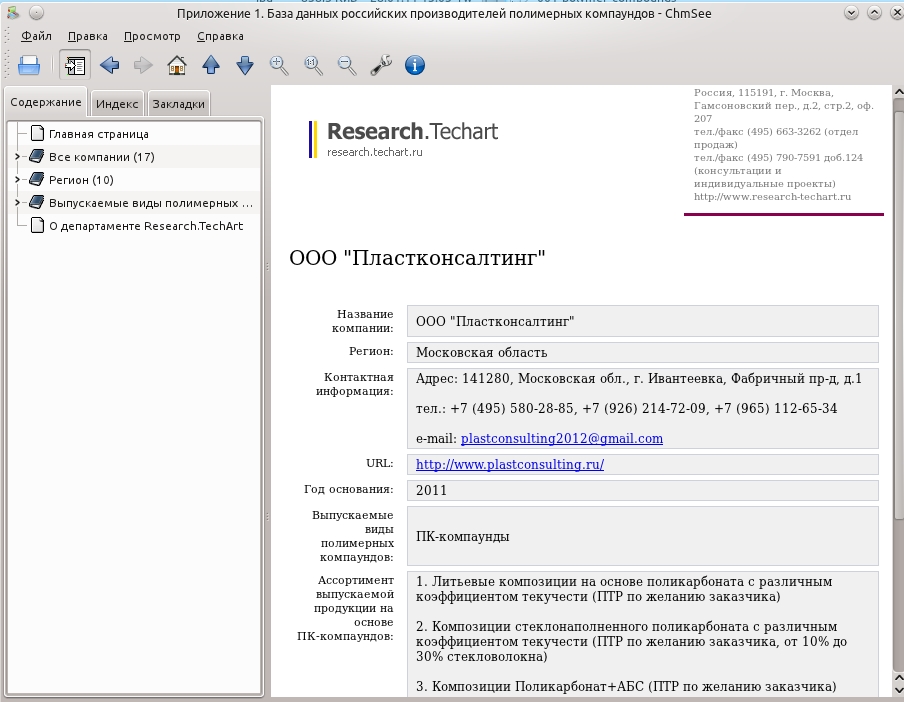
Task: Click the scrollbar down arrow at bottom
Action: (x=898, y=689)
